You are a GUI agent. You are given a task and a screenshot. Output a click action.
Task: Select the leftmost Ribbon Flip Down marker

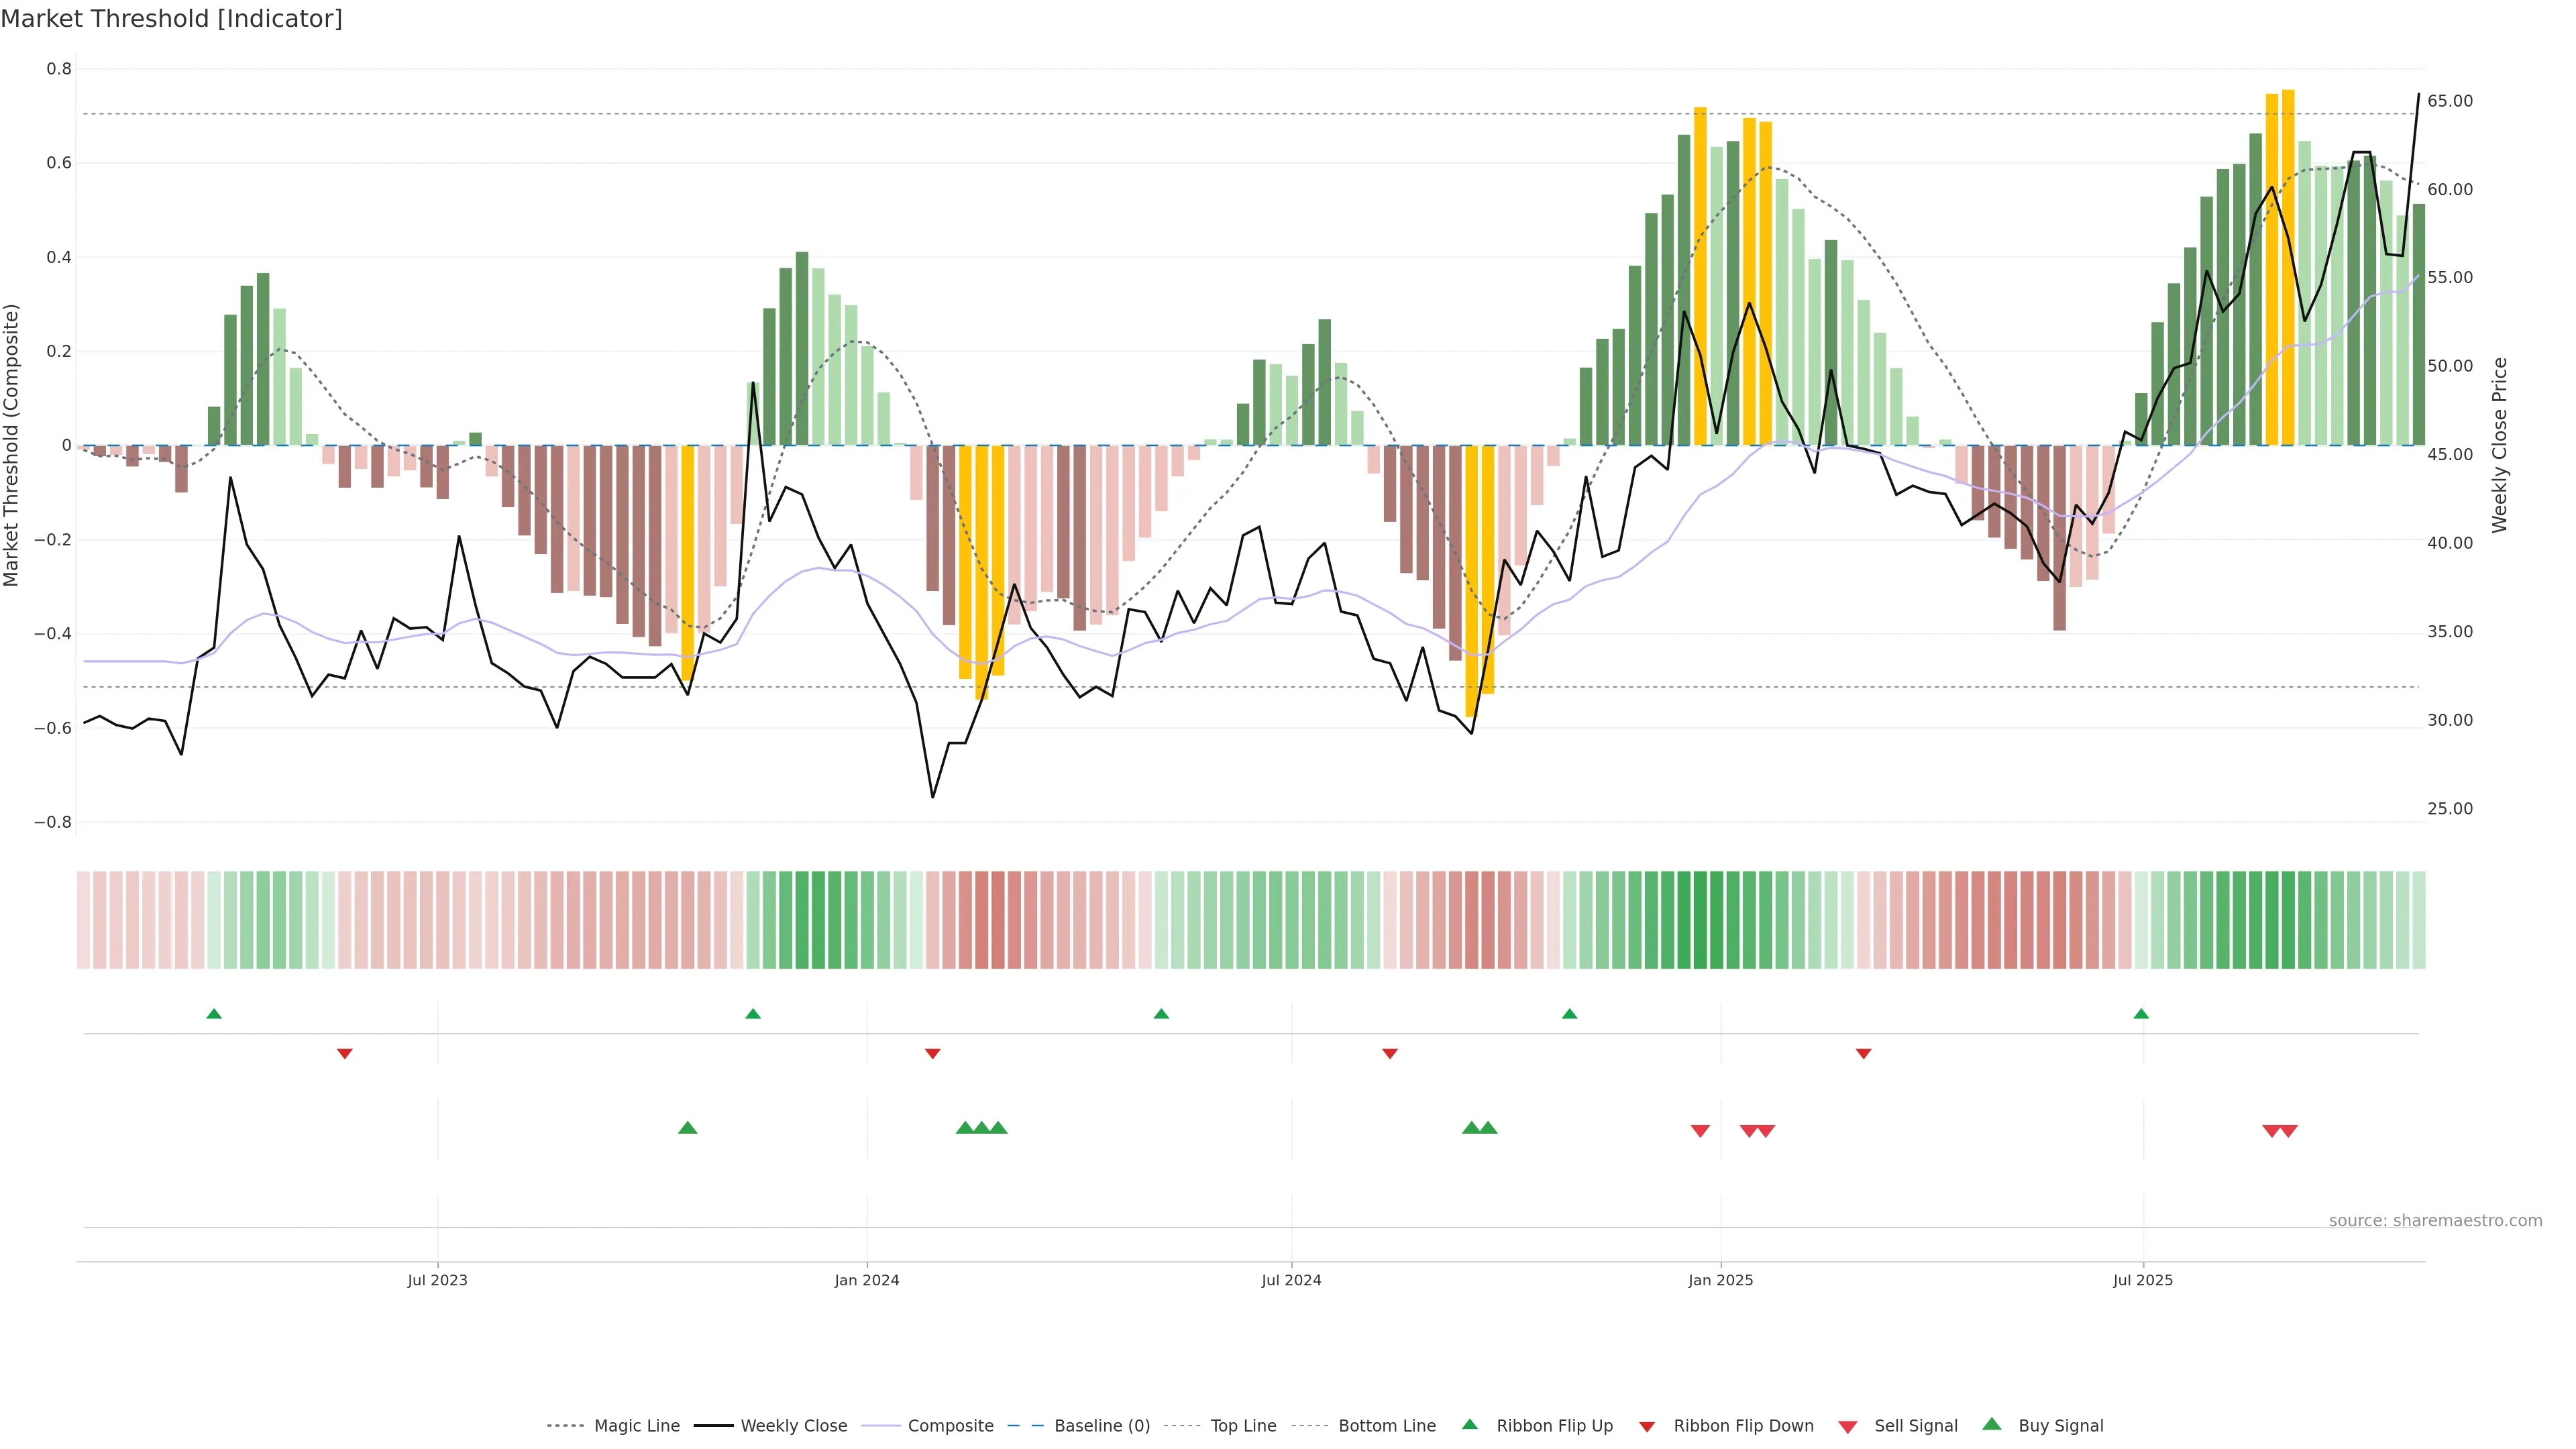coord(345,1053)
